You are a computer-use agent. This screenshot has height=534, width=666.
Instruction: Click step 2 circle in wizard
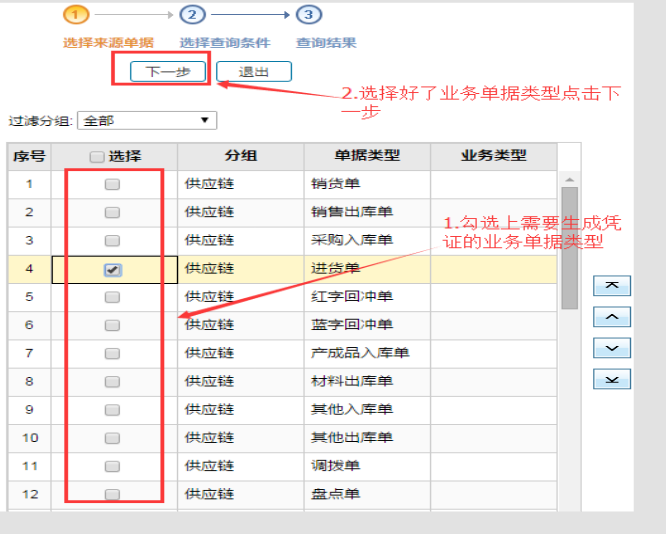tap(193, 14)
